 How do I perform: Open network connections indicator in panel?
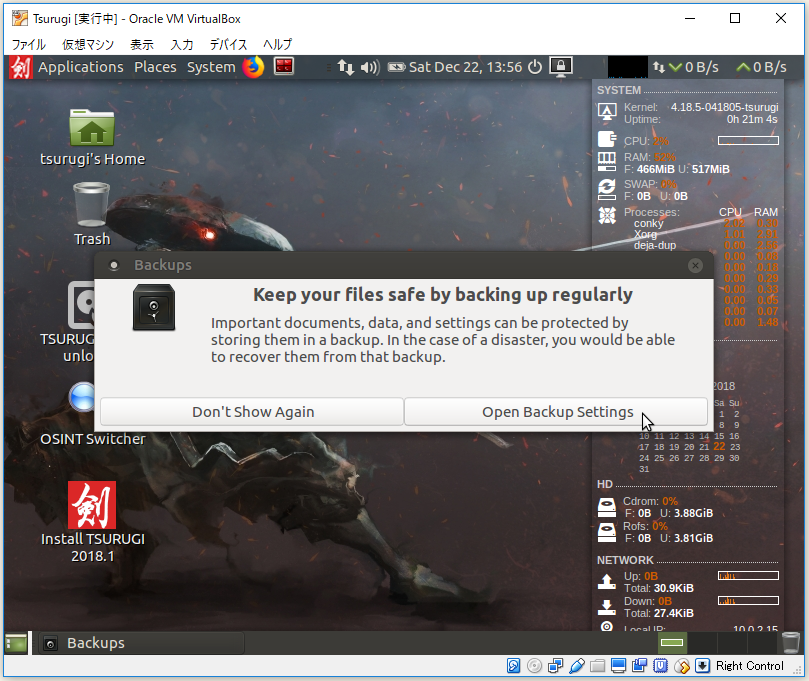(x=345, y=67)
